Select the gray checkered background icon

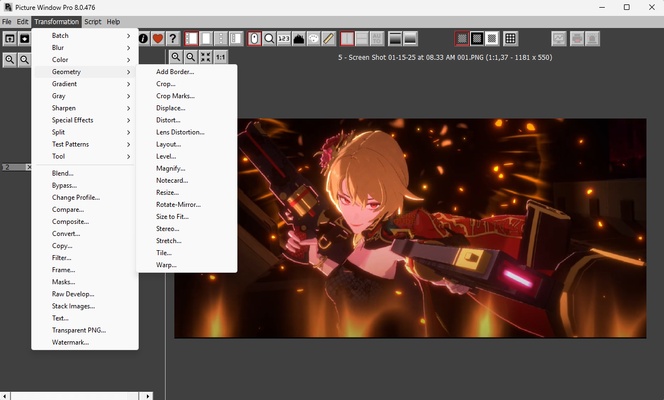pyautogui.click(x=462, y=39)
